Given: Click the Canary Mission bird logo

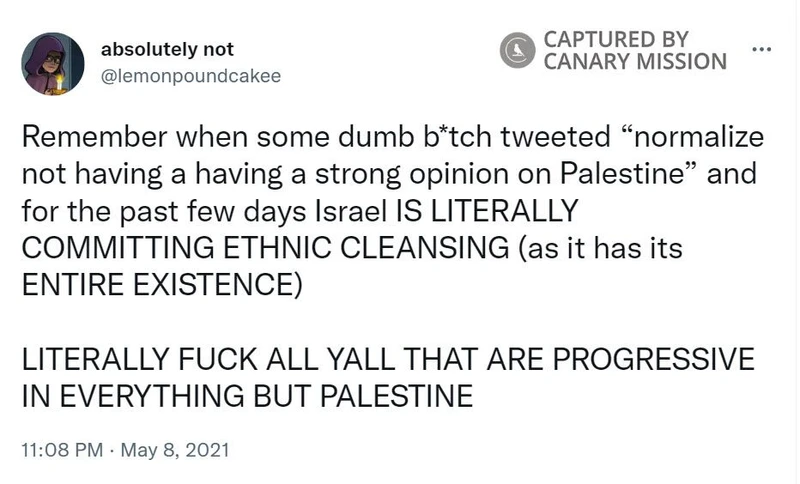Looking at the screenshot, I should (x=518, y=50).
